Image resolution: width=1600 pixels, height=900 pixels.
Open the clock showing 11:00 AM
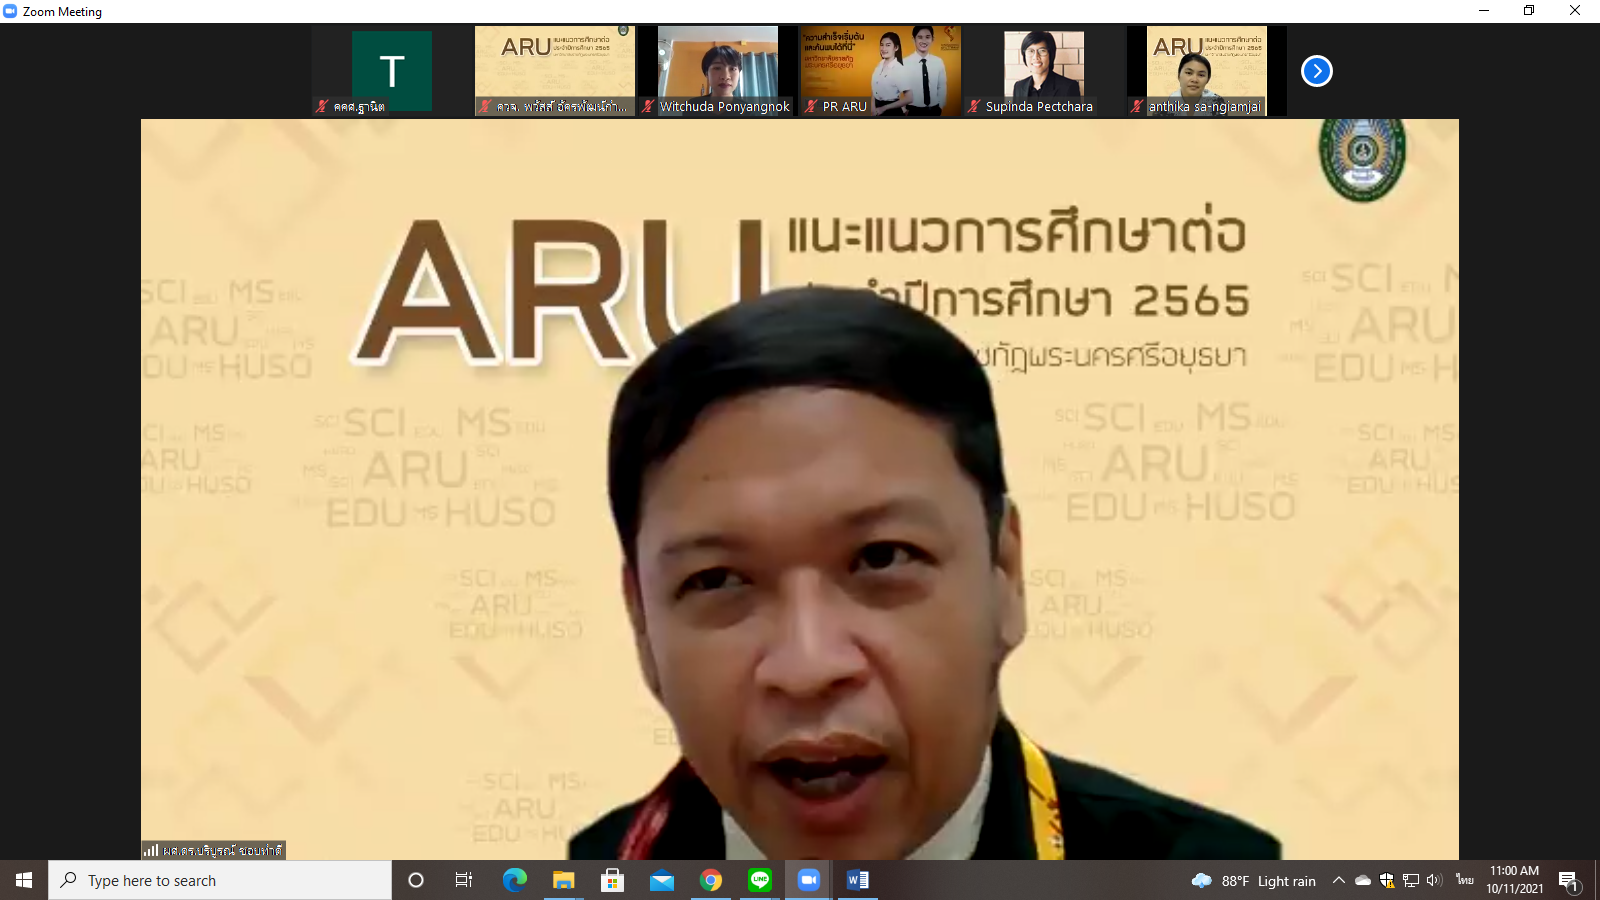pyautogui.click(x=1514, y=880)
